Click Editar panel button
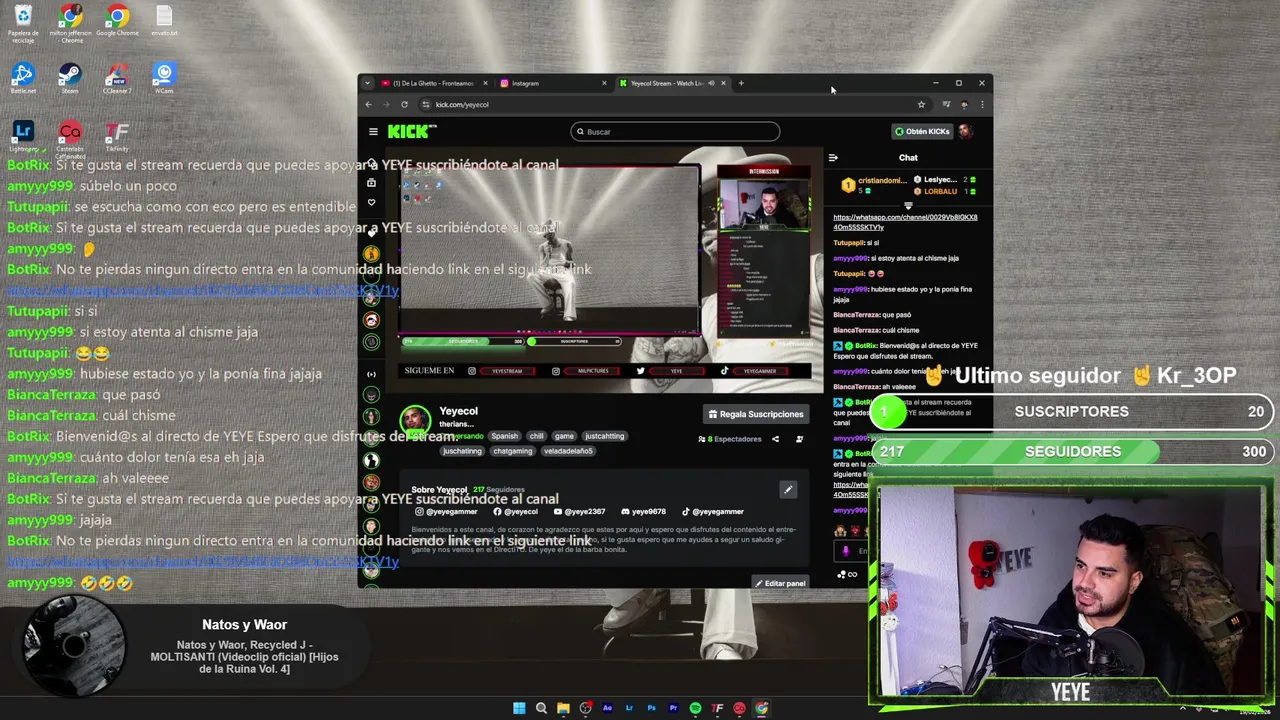 (780, 583)
